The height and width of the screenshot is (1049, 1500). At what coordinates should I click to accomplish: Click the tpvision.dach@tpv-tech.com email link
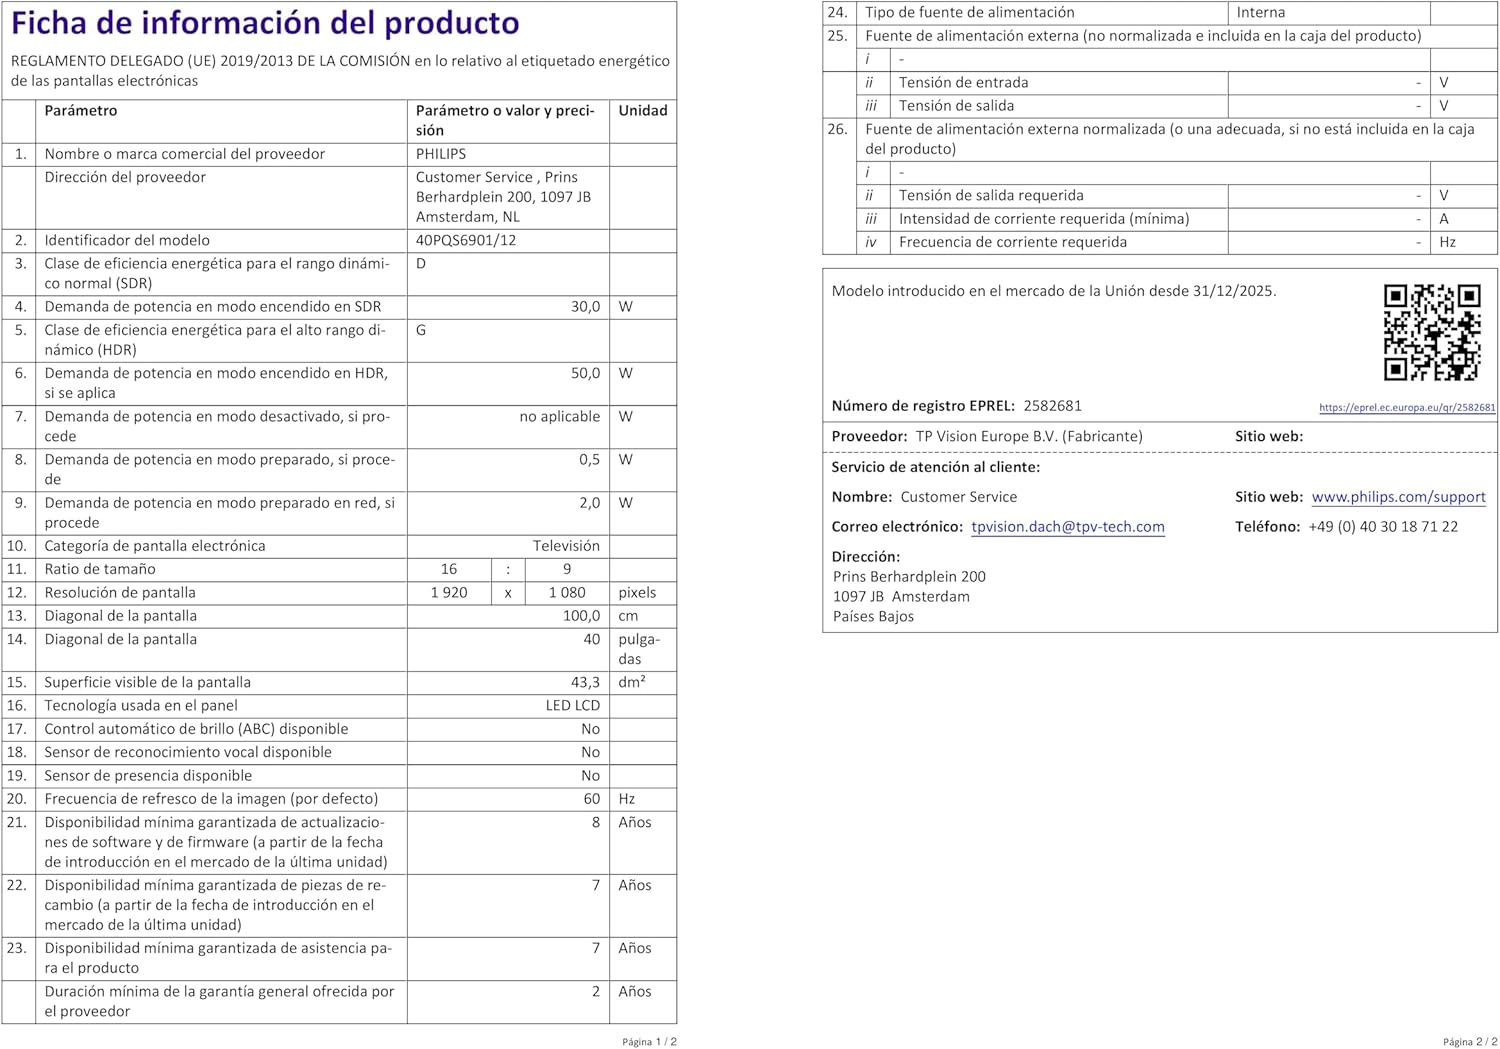1068,527
